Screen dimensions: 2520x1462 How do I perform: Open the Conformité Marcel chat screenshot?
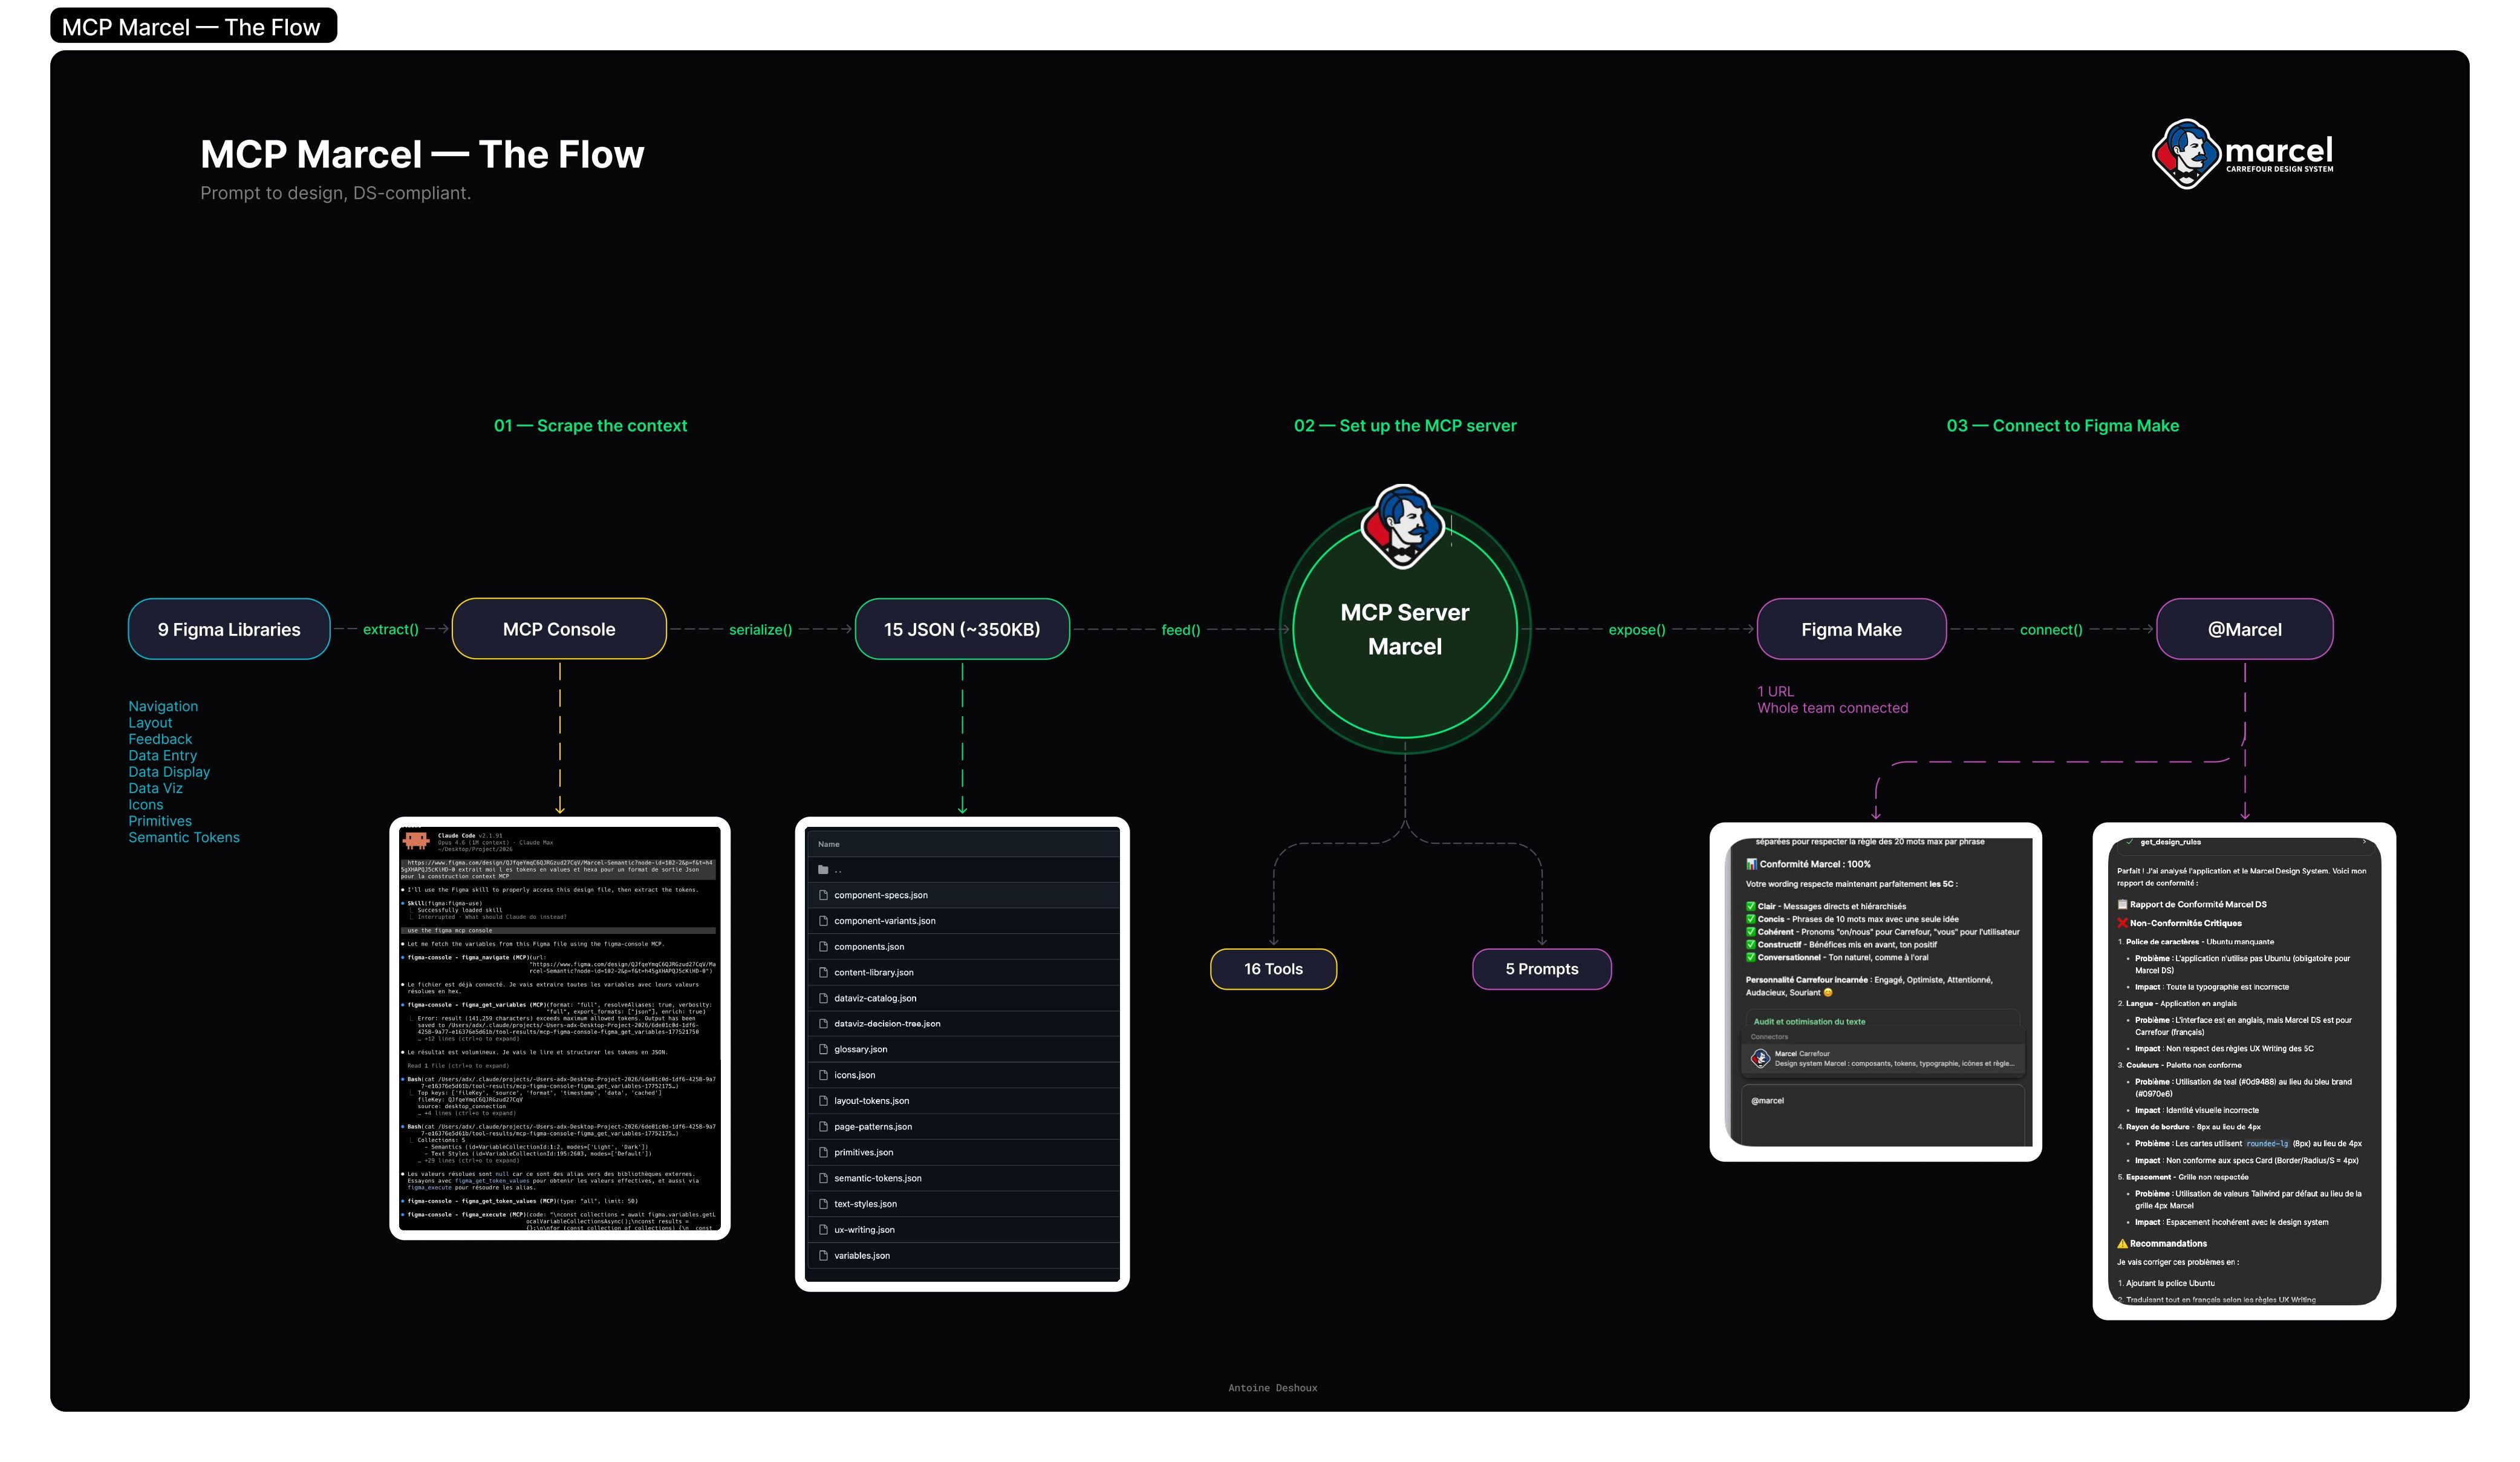click(1875, 992)
